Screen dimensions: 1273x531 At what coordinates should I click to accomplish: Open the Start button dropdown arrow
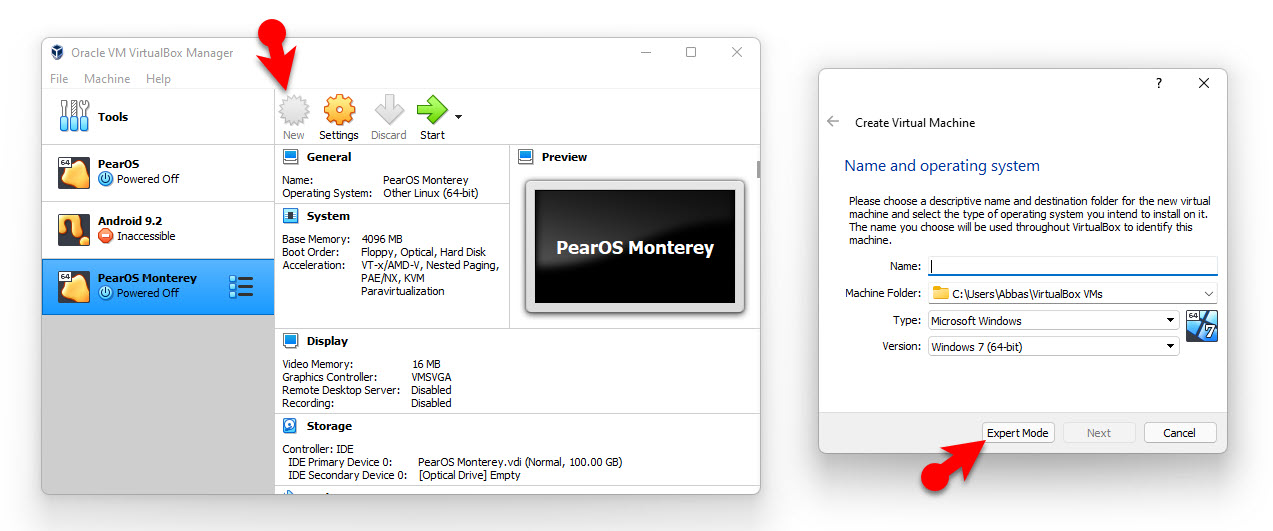[458, 117]
